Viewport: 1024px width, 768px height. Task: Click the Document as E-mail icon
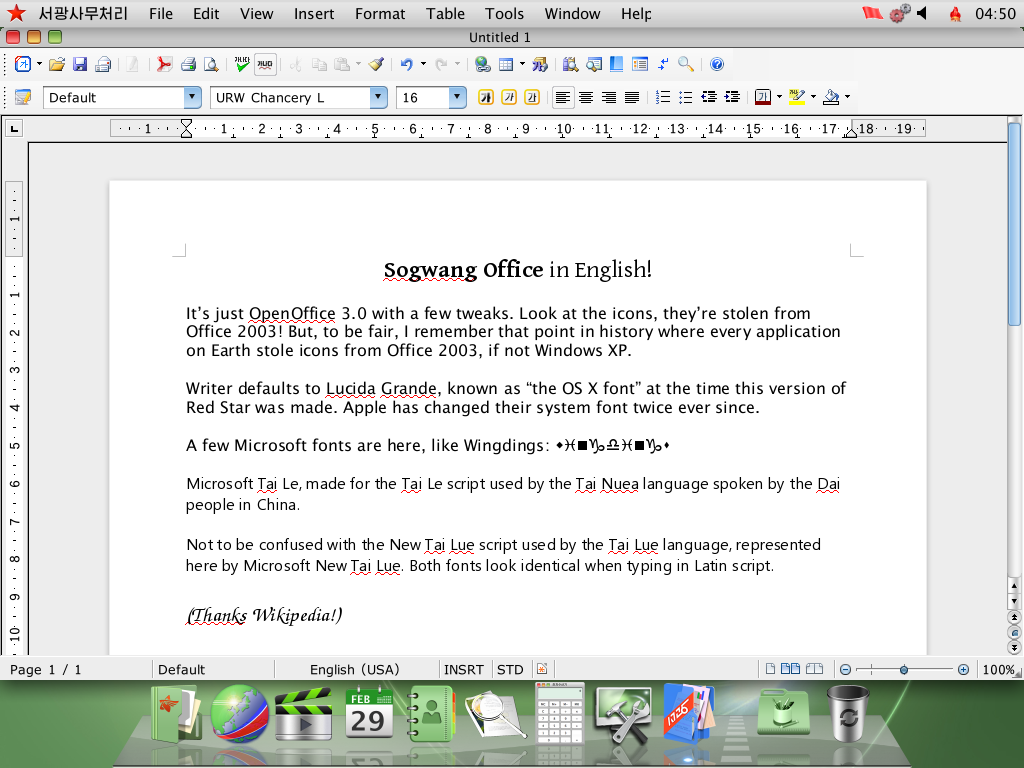coord(103,64)
